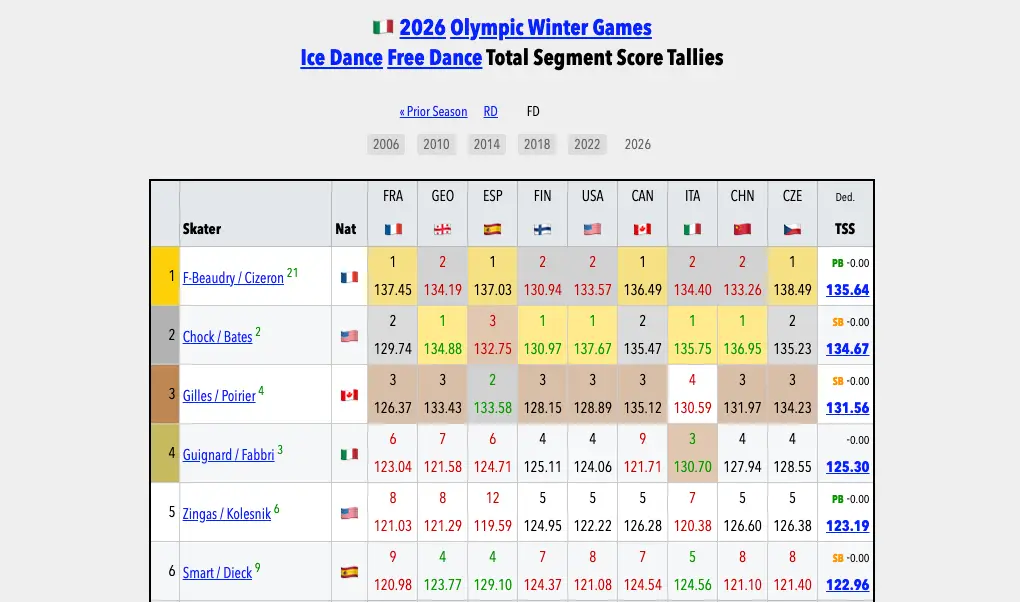This screenshot has width=1020, height=602.
Task: Click the FRA flag icon in the header
Action: 392,228
